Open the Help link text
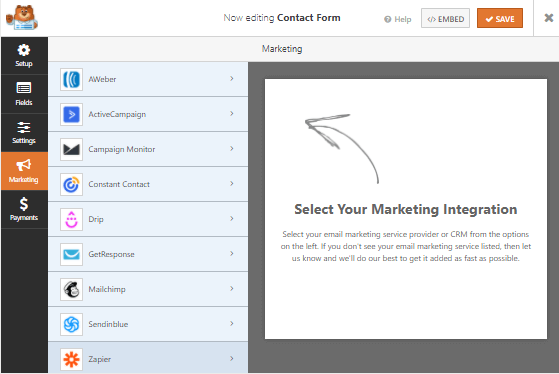Viewport: 559px width, 374px height. 403,19
